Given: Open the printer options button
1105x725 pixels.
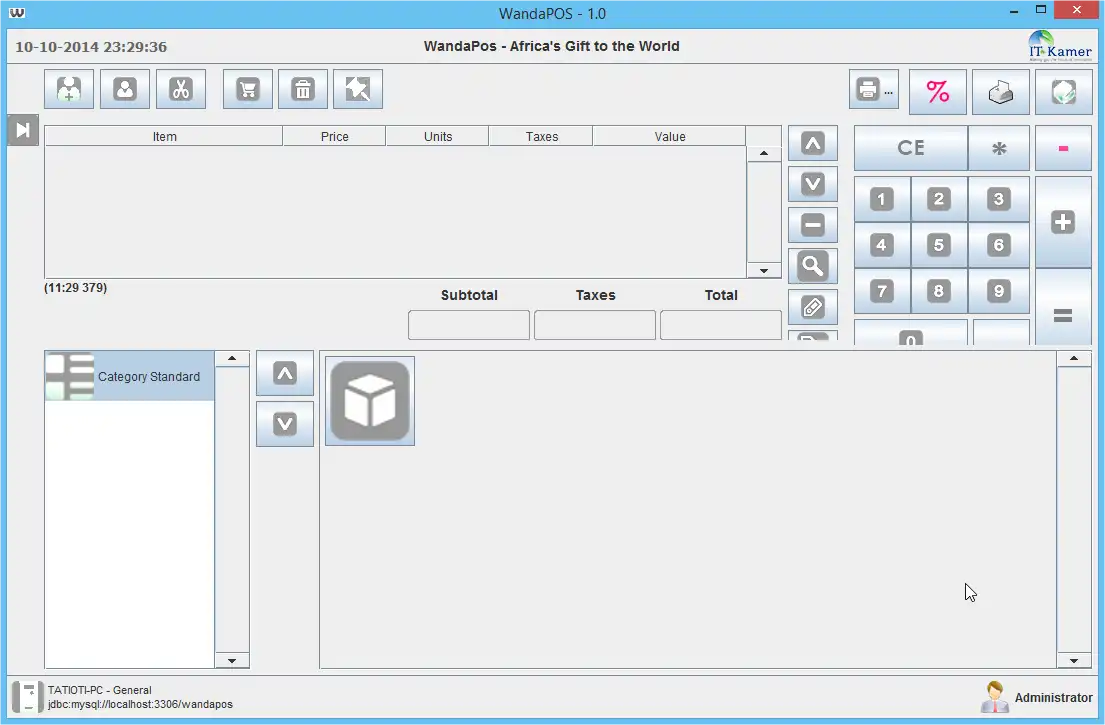Looking at the screenshot, I should click(874, 89).
